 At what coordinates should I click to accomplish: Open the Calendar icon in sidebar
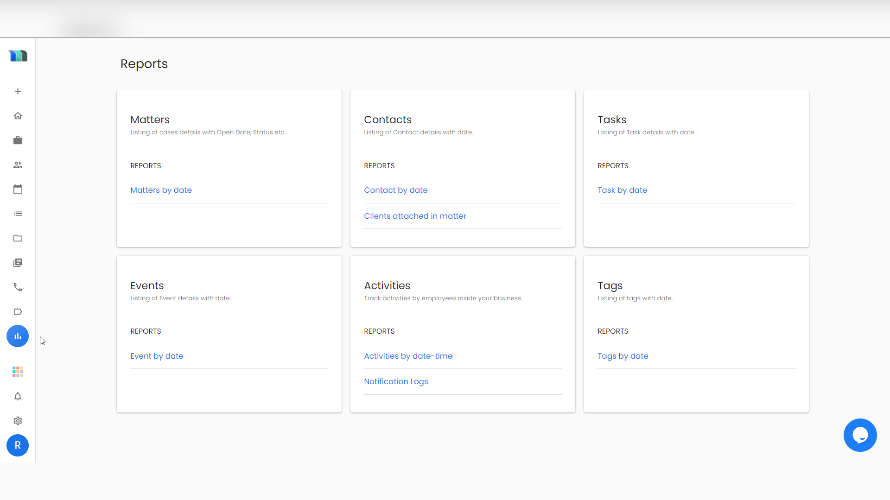click(x=17, y=189)
